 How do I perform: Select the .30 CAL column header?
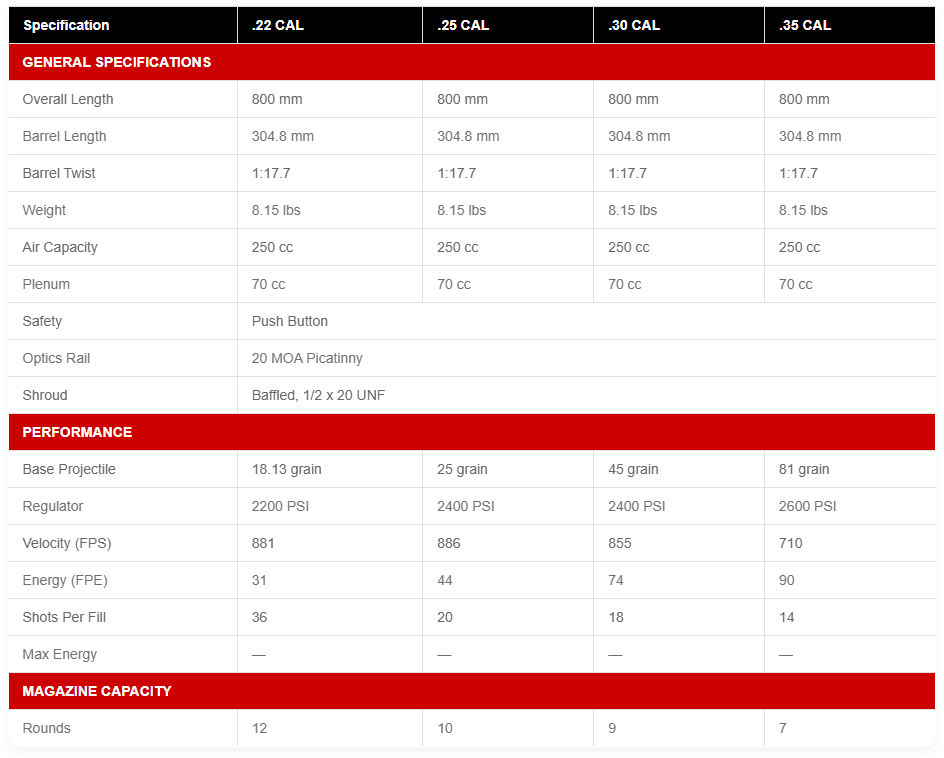coord(634,25)
